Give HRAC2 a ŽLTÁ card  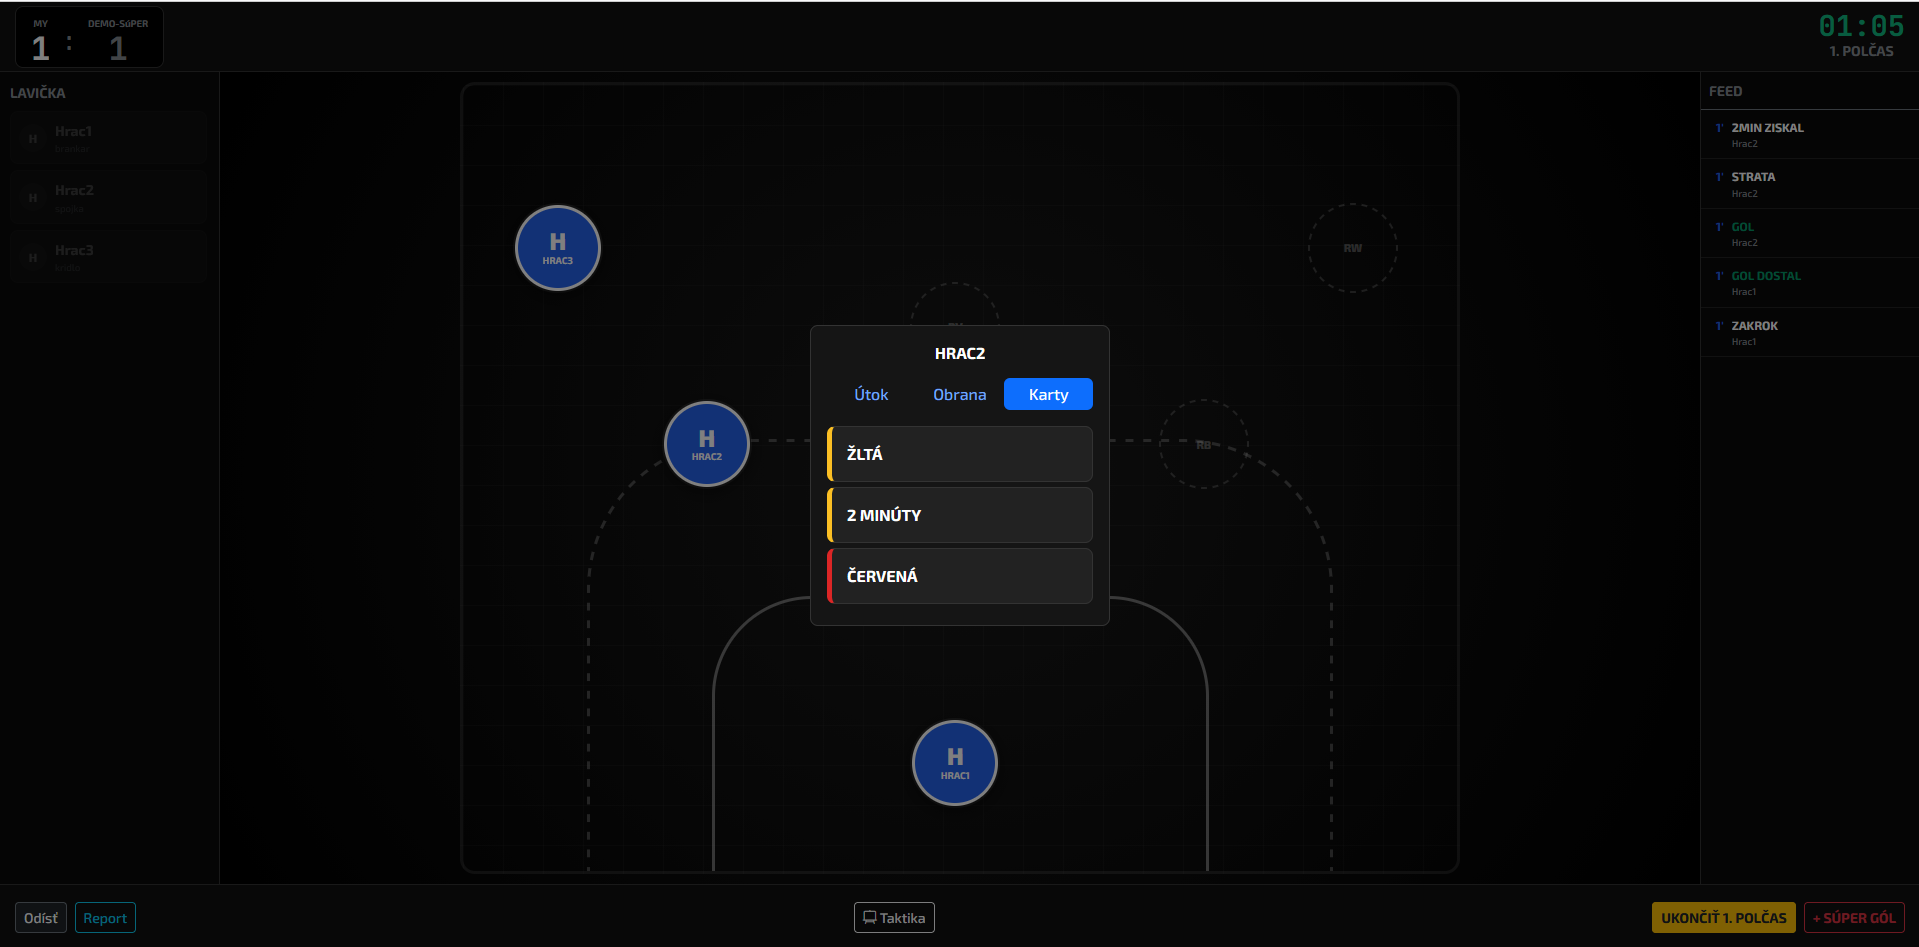click(960, 454)
